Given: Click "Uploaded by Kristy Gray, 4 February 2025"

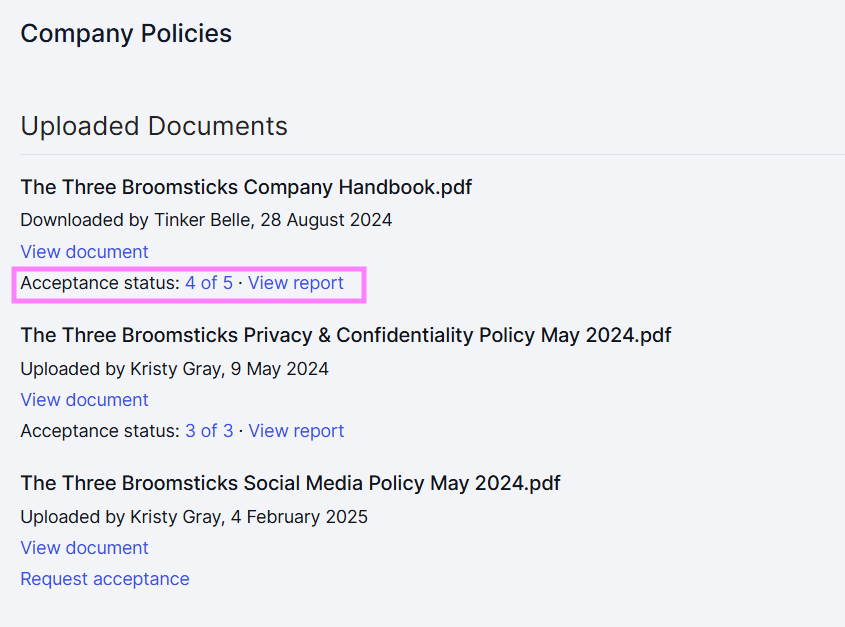Looking at the screenshot, I should click(x=194, y=517).
